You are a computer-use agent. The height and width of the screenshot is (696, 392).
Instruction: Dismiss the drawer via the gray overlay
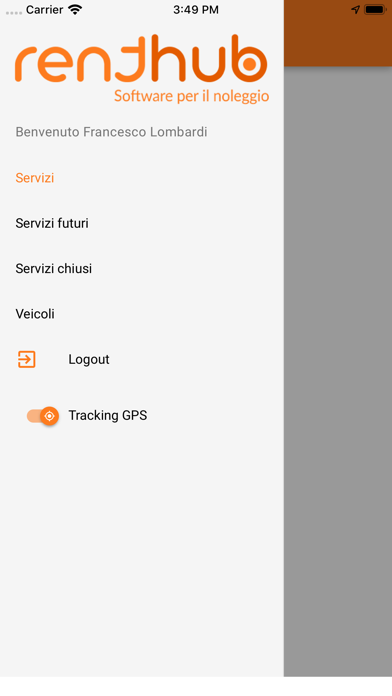338,371
